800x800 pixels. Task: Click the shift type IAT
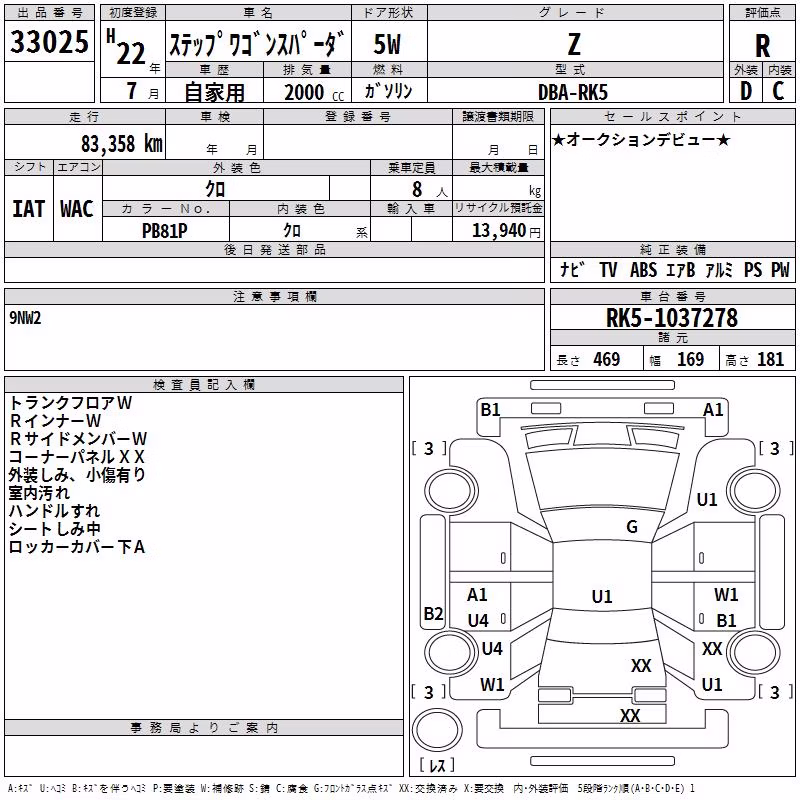click(x=28, y=209)
